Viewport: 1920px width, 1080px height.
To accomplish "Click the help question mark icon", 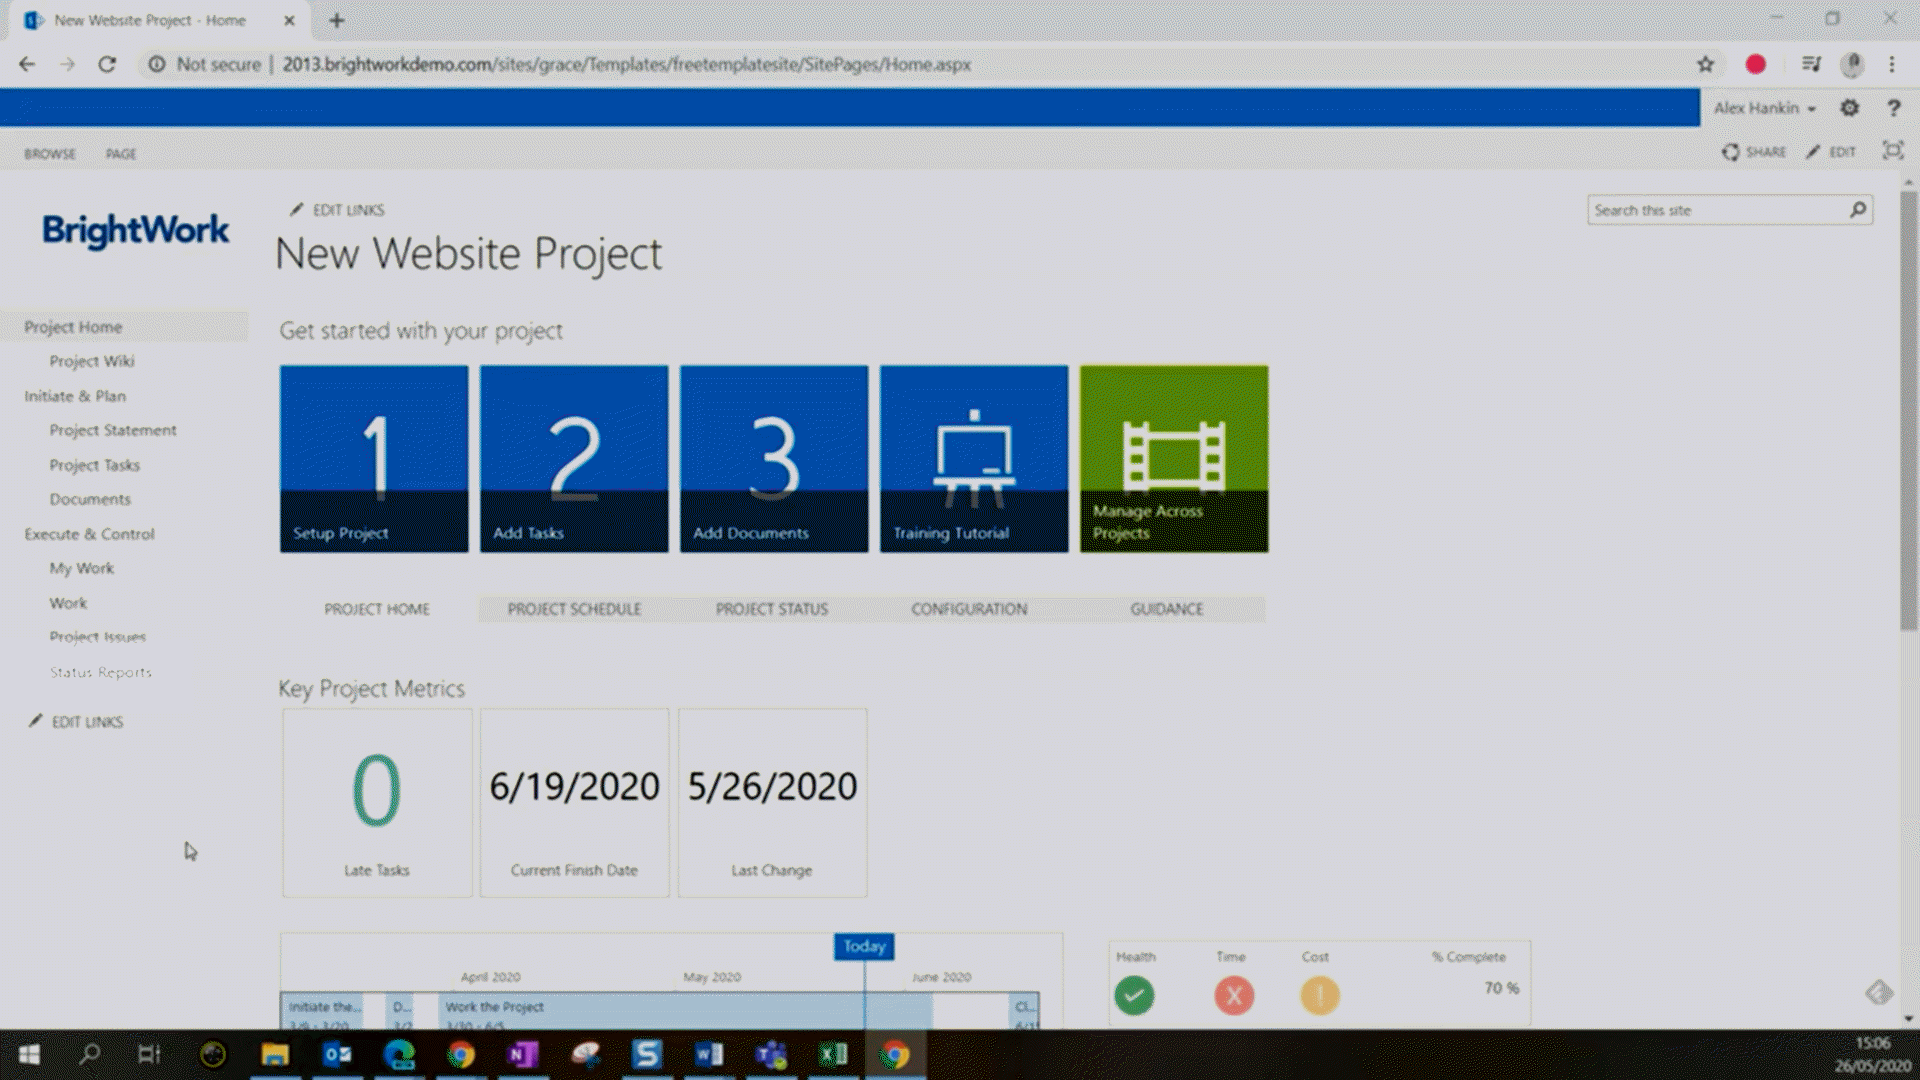I will [x=1893, y=108].
